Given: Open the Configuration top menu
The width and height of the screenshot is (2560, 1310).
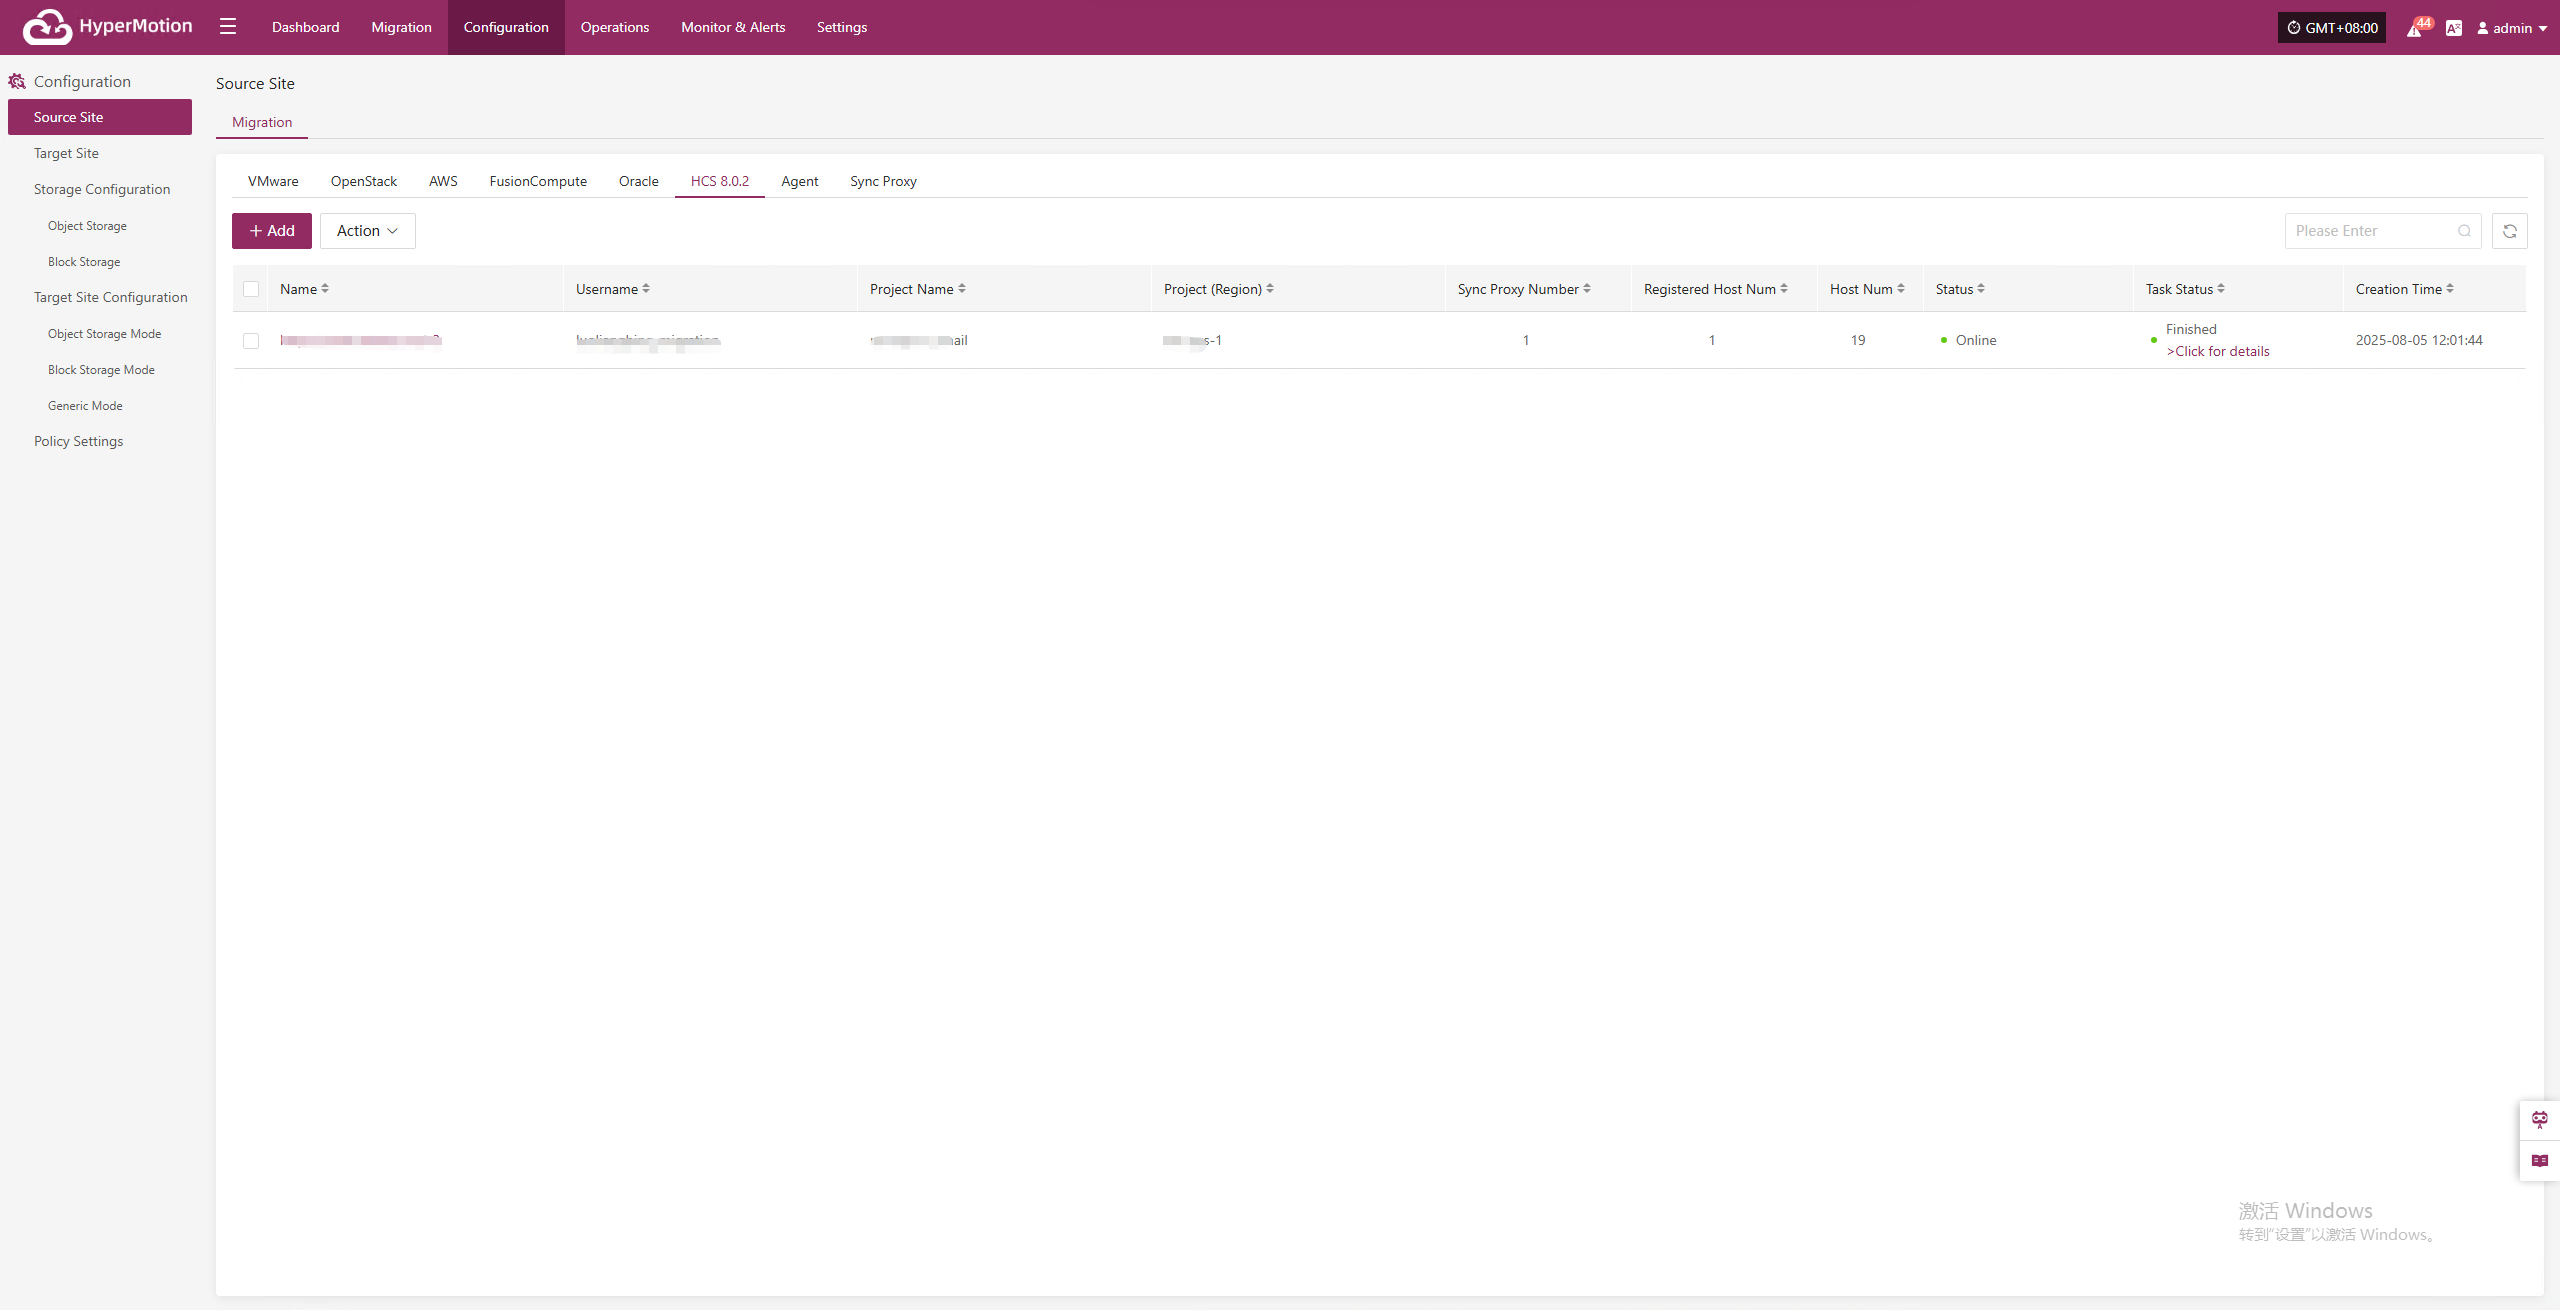Looking at the screenshot, I should click(x=506, y=27).
